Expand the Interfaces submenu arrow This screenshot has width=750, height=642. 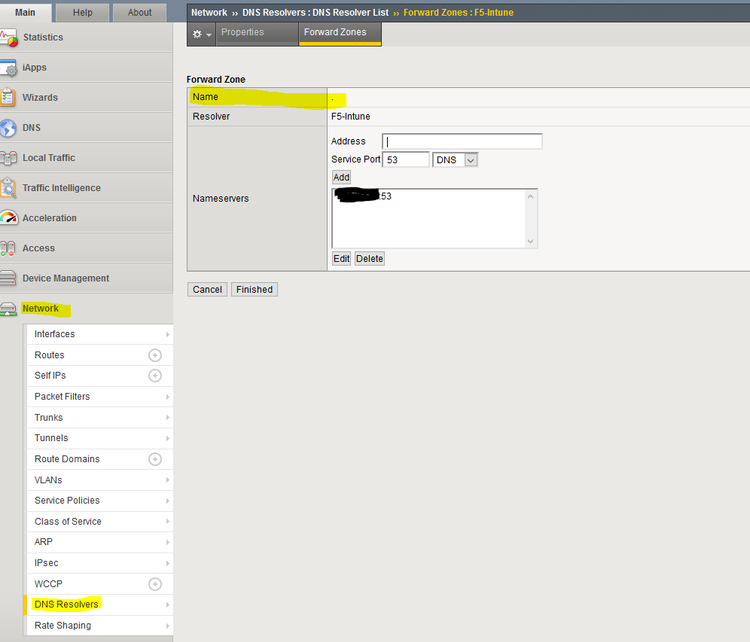point(167,334)
